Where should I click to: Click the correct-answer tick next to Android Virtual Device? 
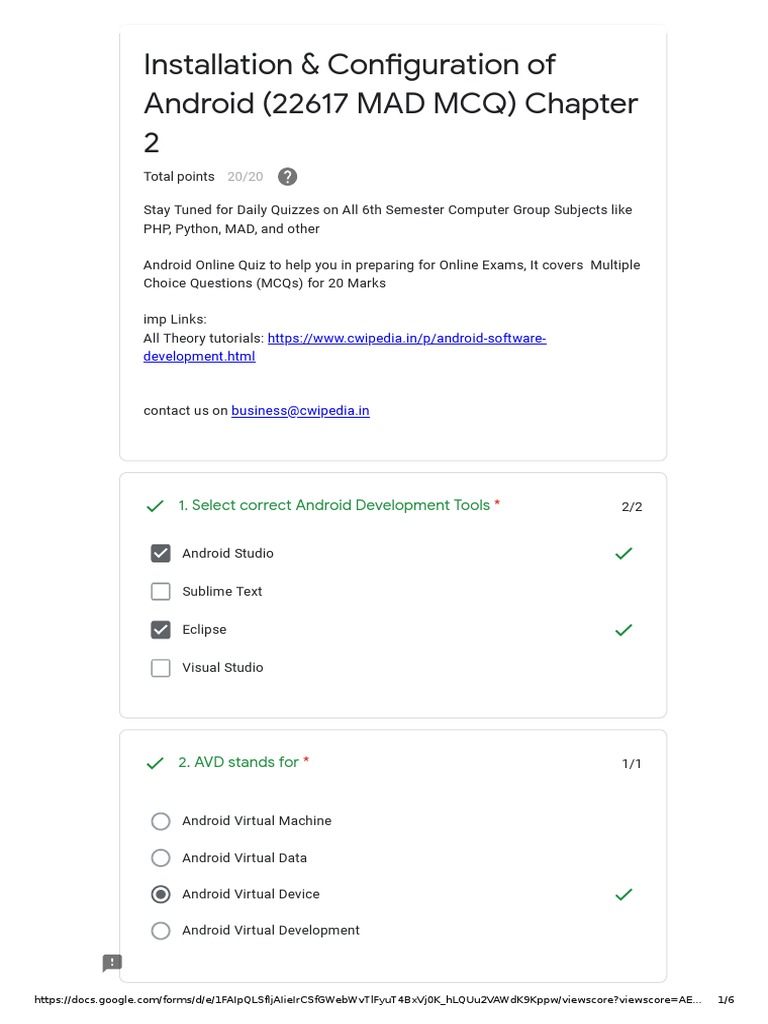tap(624, 895)
